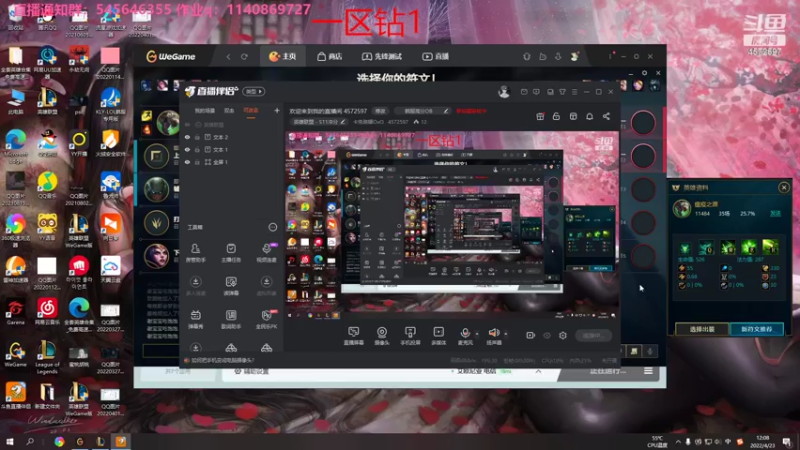The width and height of the screenshot is (800, 450).
Task: Click the notification bell icon
Action: pyautogui.click(x=589, y=116)
